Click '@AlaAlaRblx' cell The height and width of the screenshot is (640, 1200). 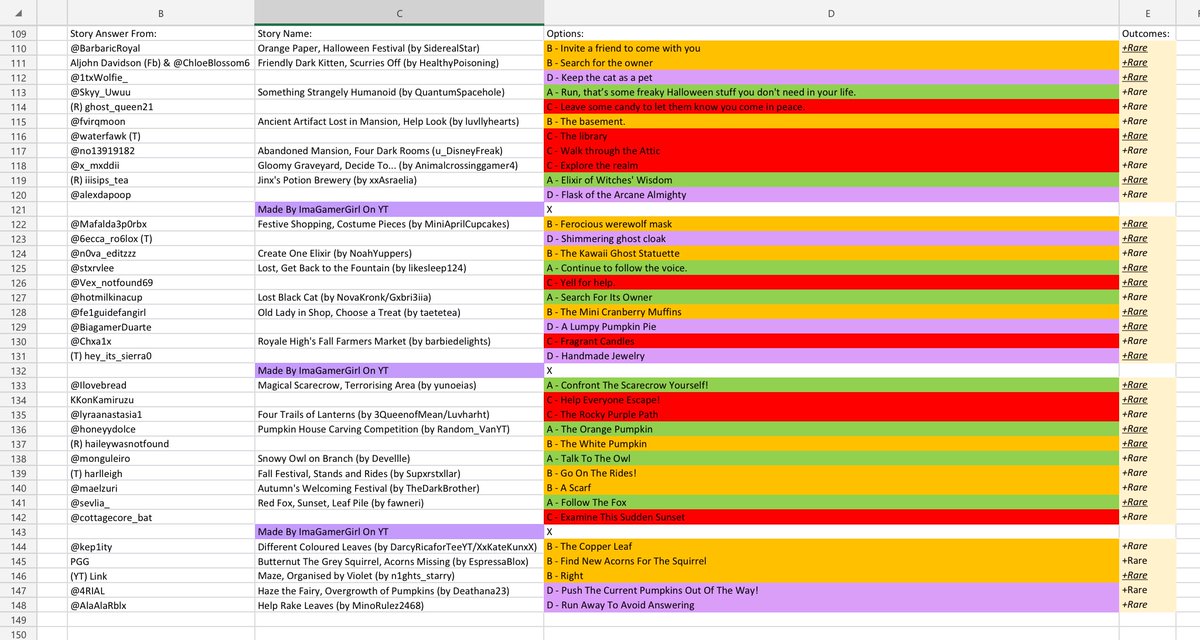[x=160, y=605]
